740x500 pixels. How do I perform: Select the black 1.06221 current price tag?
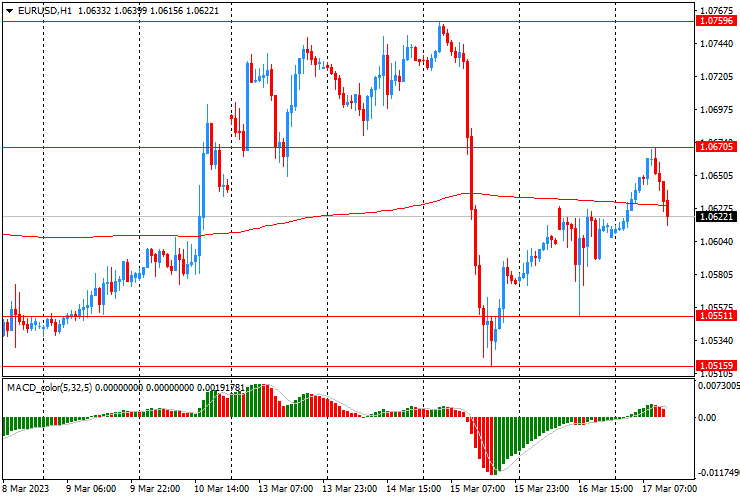point(716,217)
